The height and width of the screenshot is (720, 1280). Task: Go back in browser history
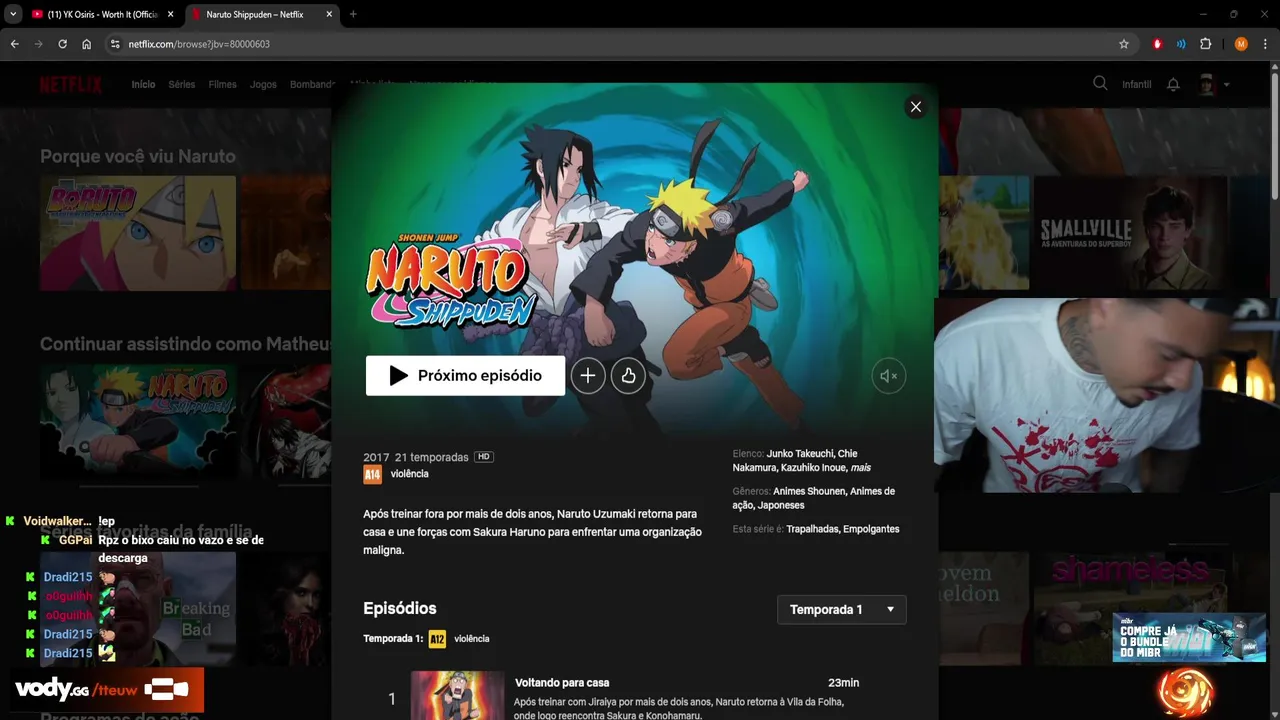pos(14,44)
